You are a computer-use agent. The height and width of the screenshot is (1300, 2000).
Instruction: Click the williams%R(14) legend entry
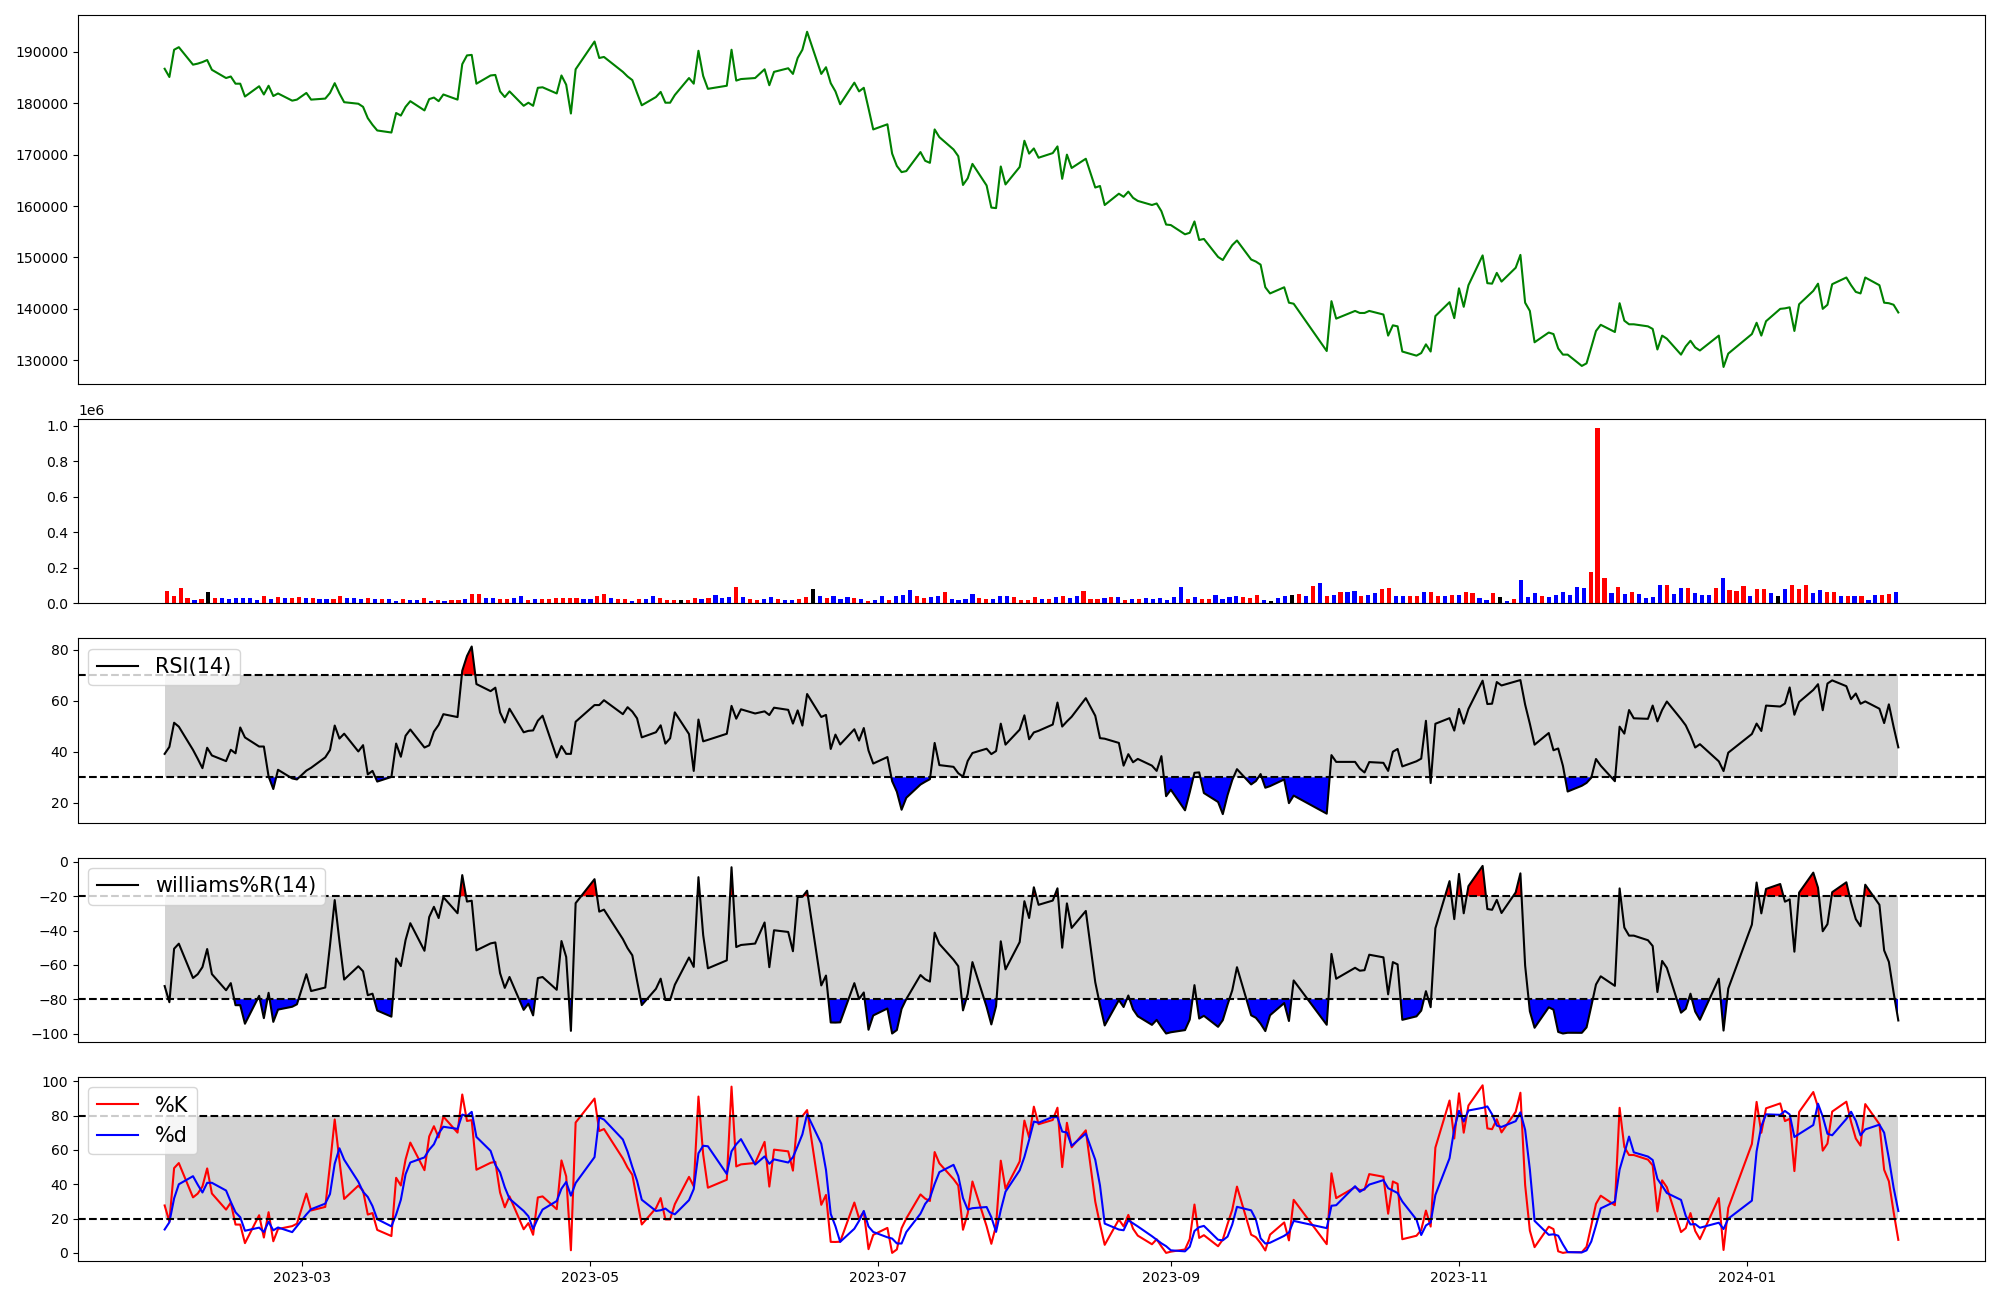[x=235, y=885]
